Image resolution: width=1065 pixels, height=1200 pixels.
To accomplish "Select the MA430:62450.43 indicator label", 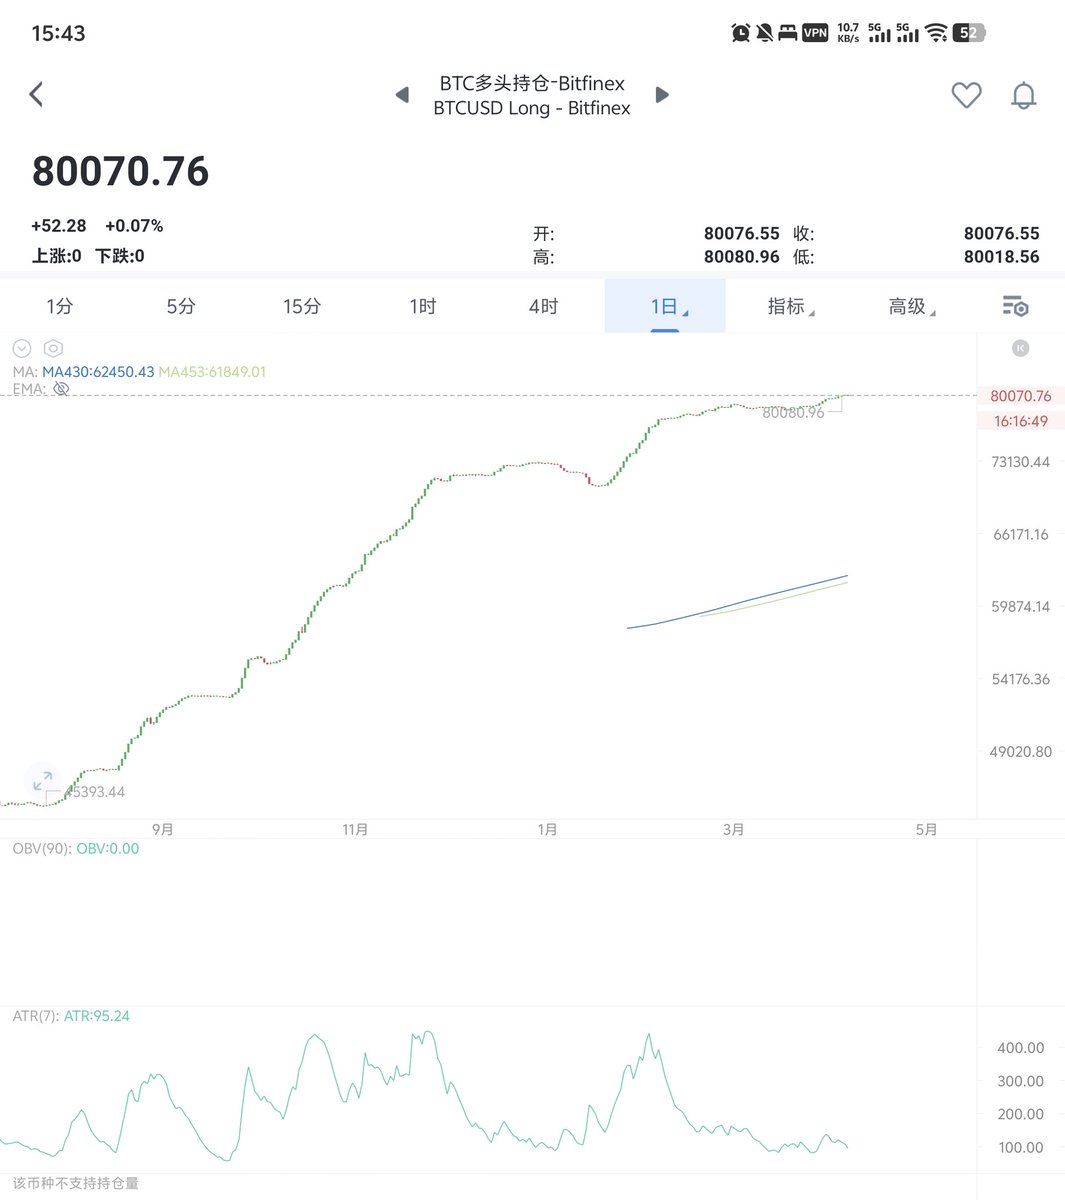I will [99, 371].
